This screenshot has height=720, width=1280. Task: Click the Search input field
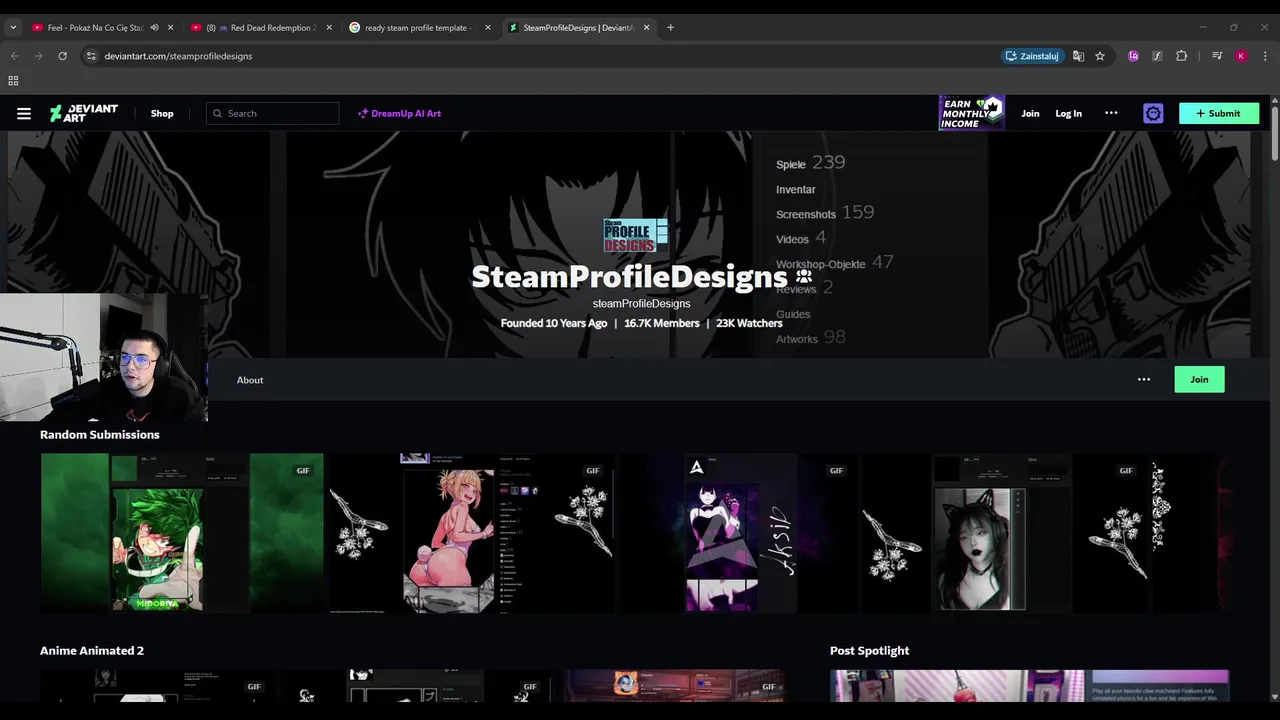[x=273, y=114]
